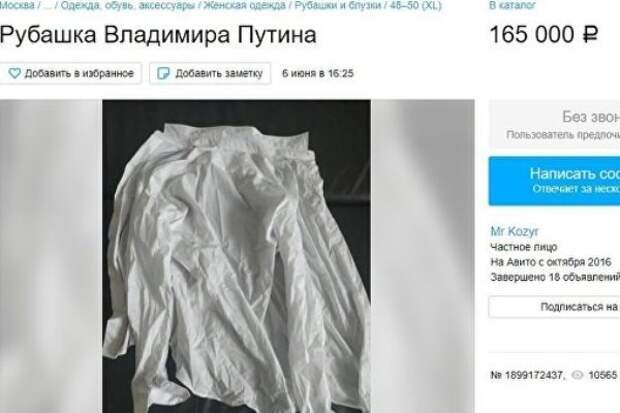Click the blue Написать сообщение button
This screenshot has height=413, width=620.
tap(554, 181)
